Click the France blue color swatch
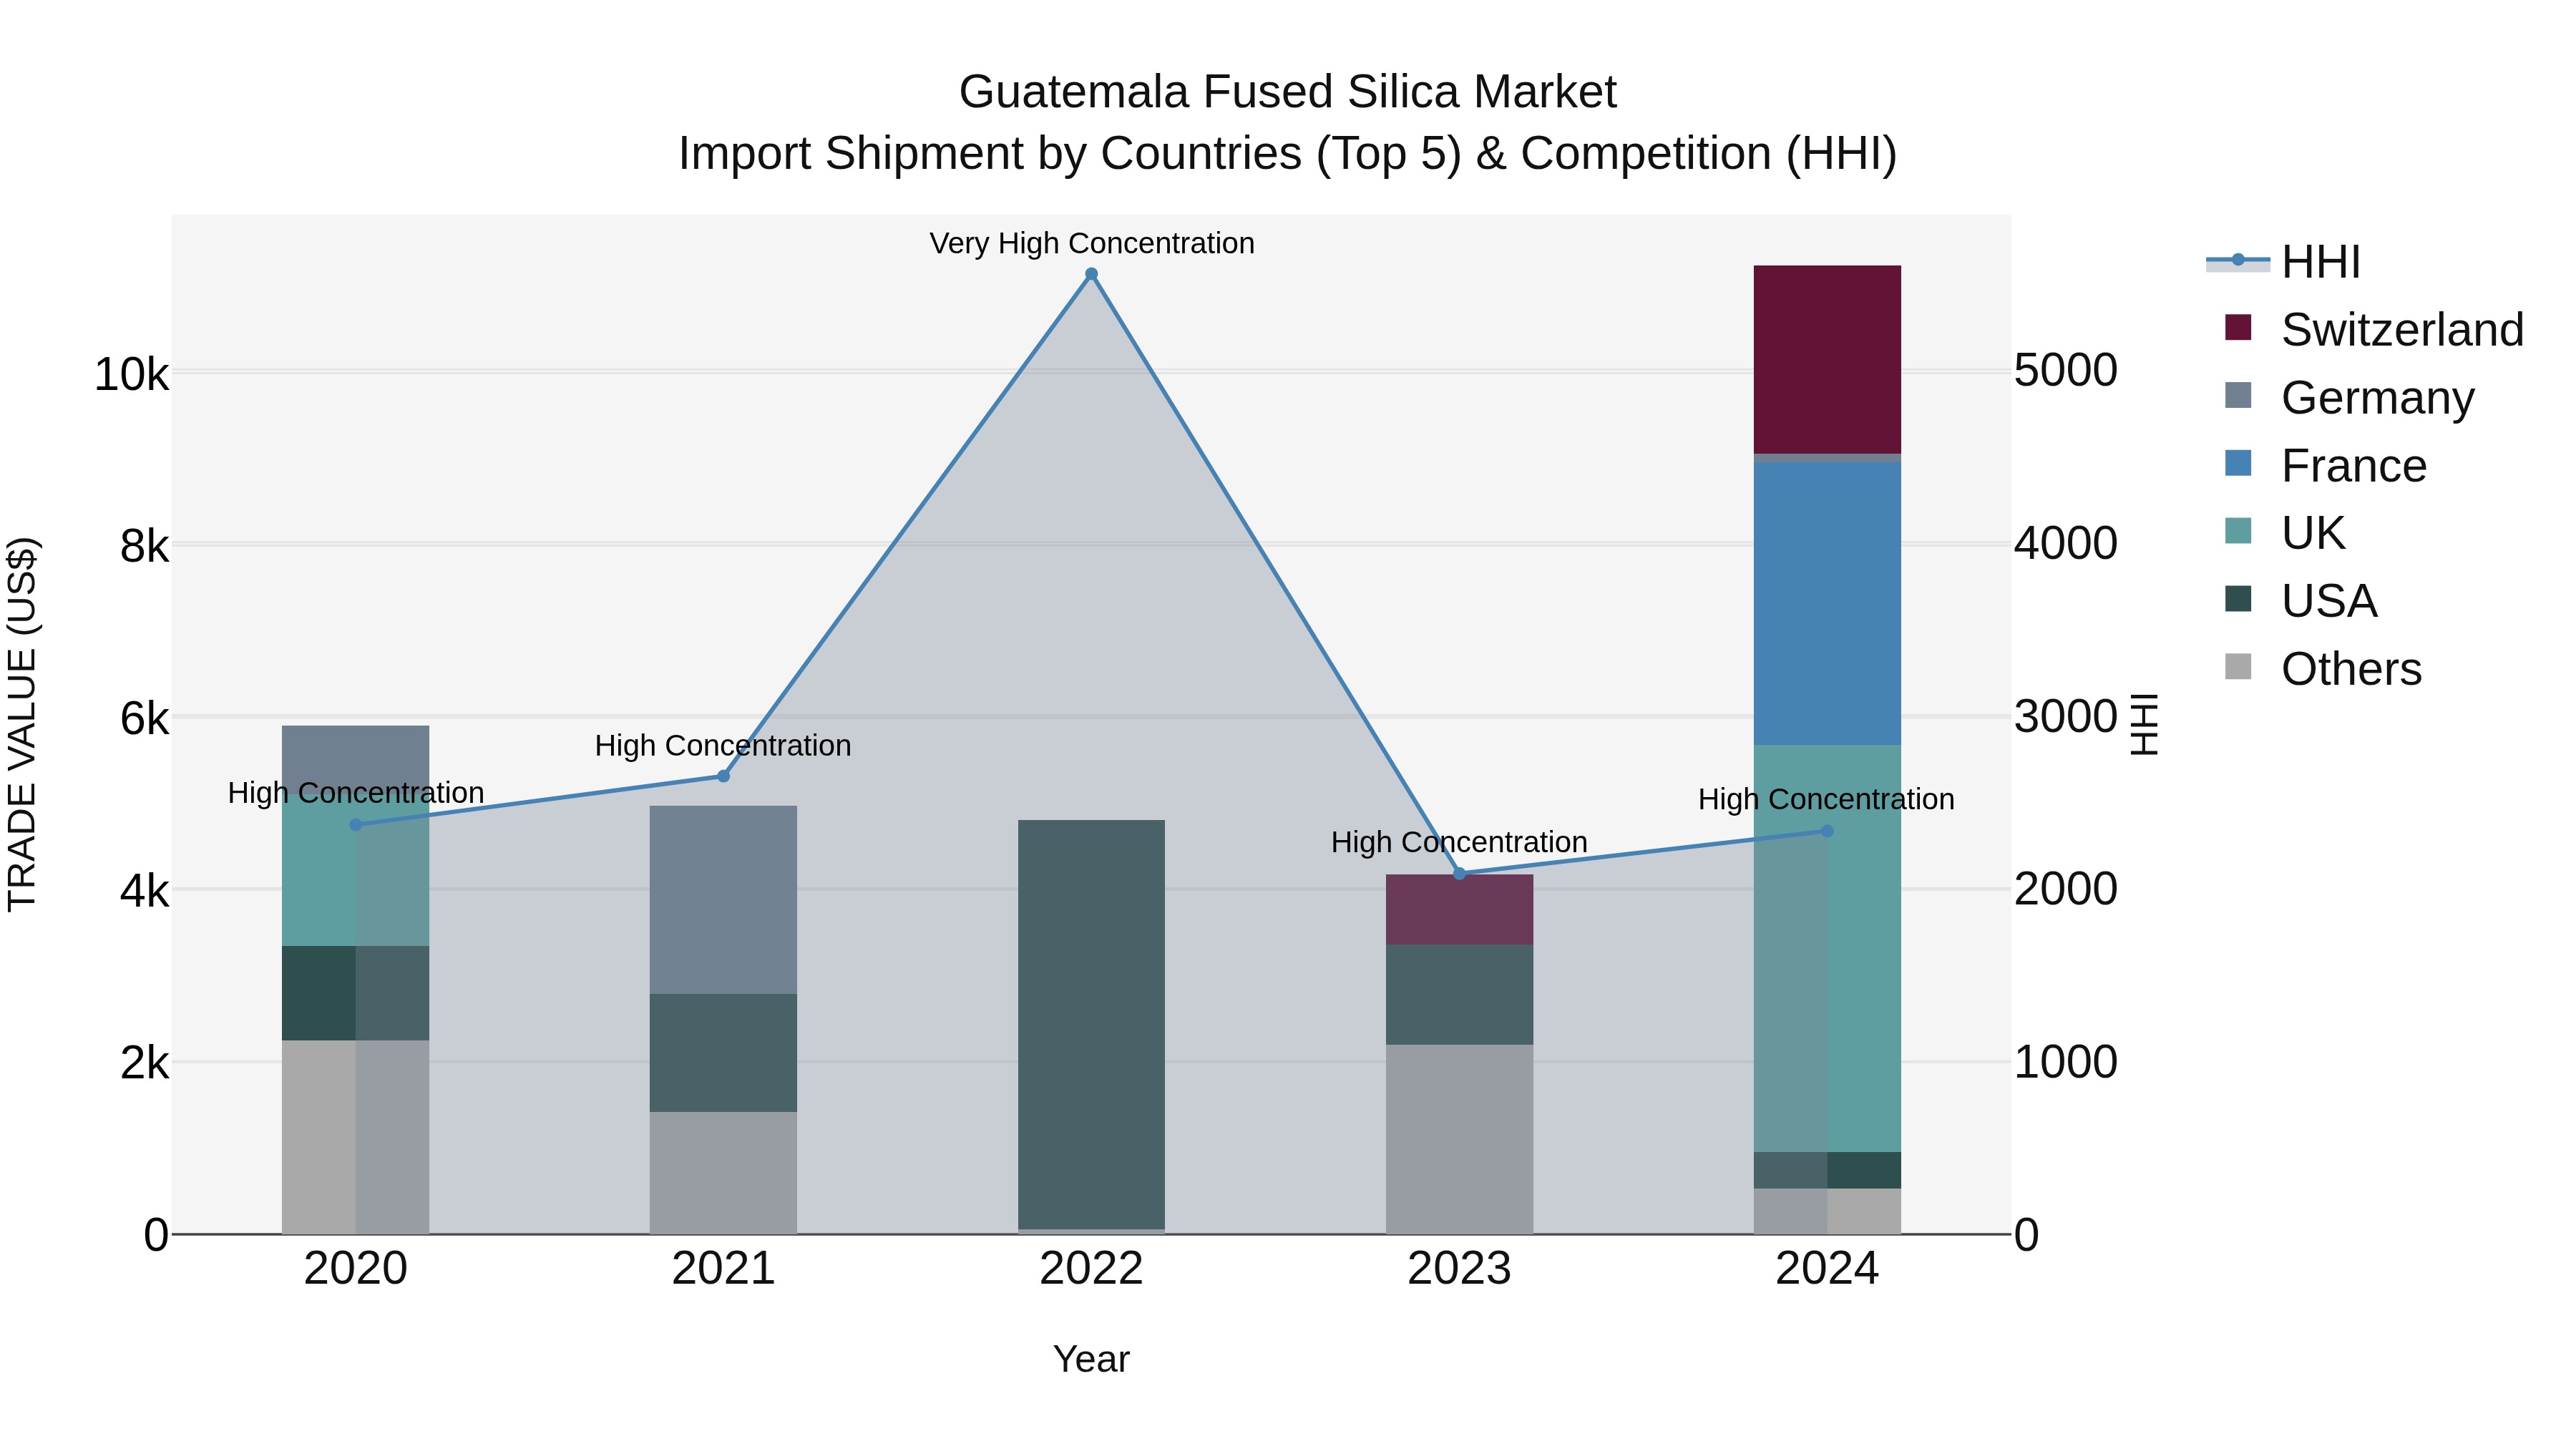Viewport: 2576px width, 1449px height. [x=2238, y=463]
